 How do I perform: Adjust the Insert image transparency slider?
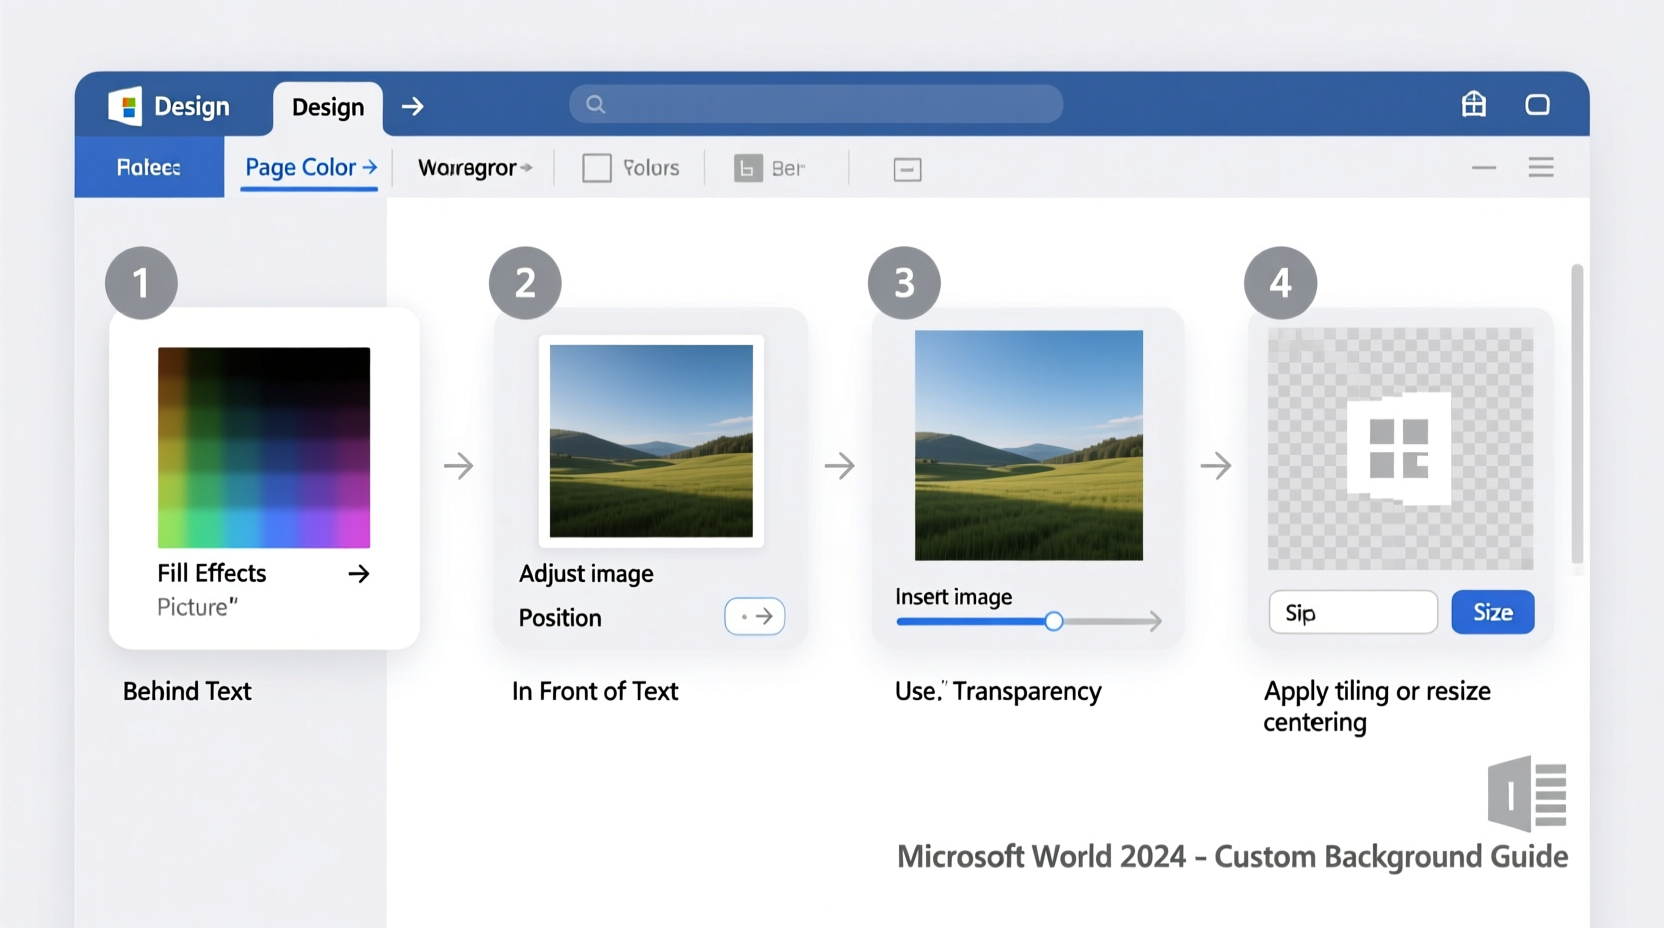1054,621
